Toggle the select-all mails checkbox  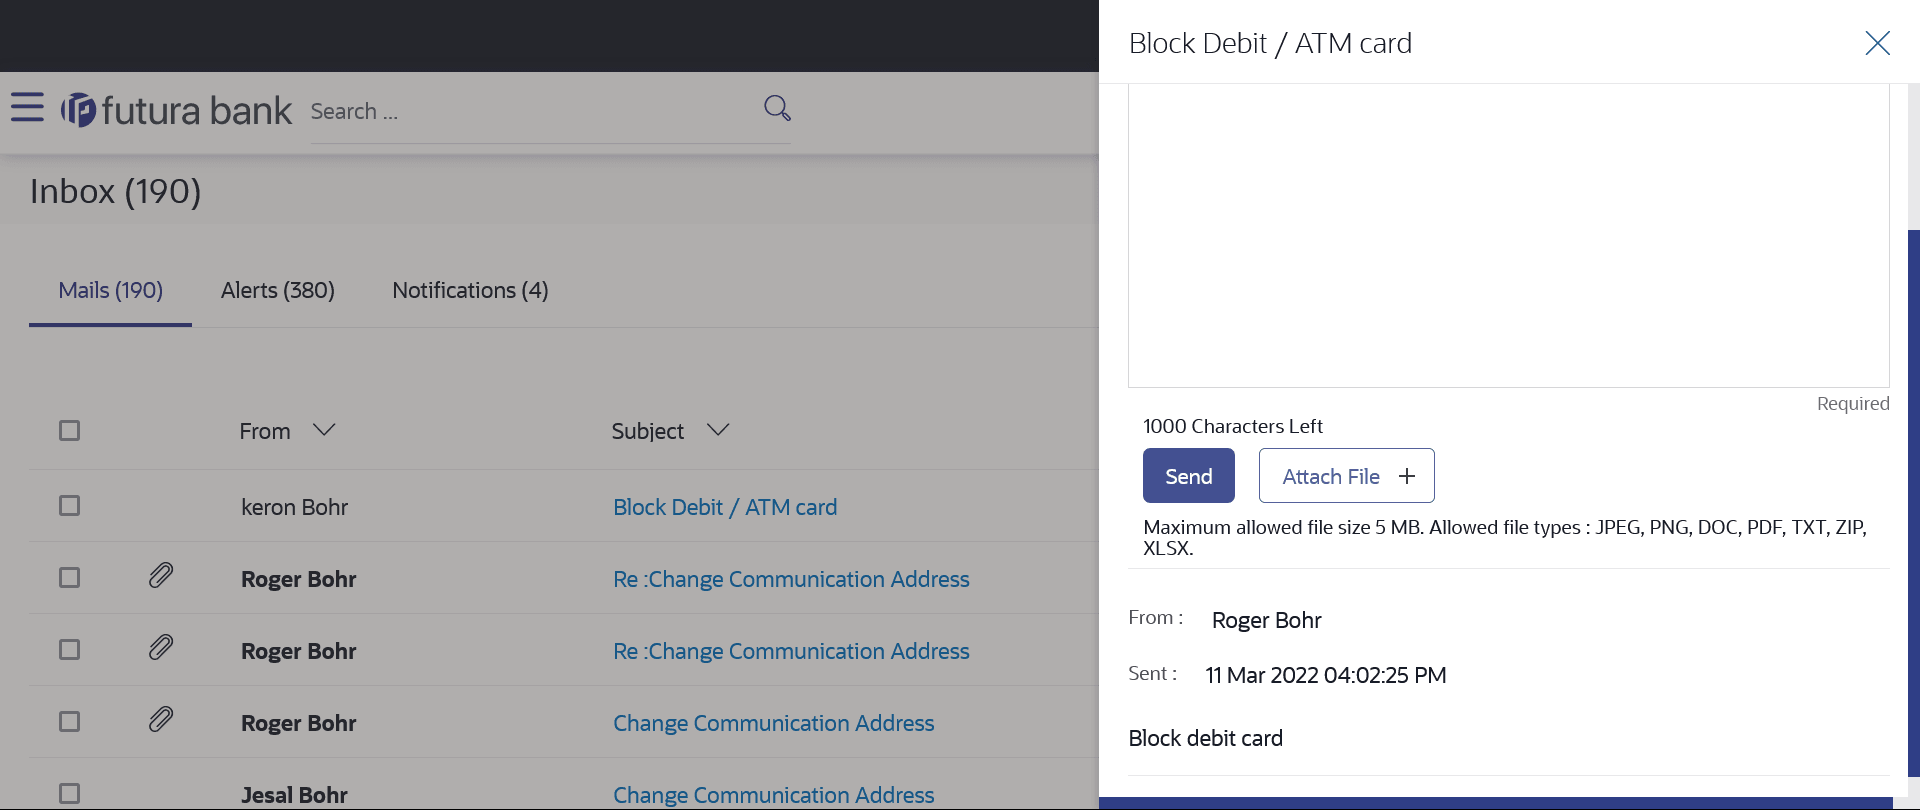tap(69, 431)
